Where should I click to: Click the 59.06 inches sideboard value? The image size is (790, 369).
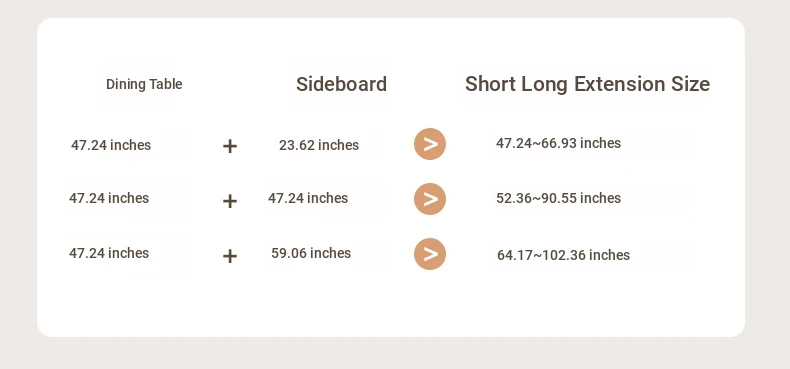click(x=311, y=253)
